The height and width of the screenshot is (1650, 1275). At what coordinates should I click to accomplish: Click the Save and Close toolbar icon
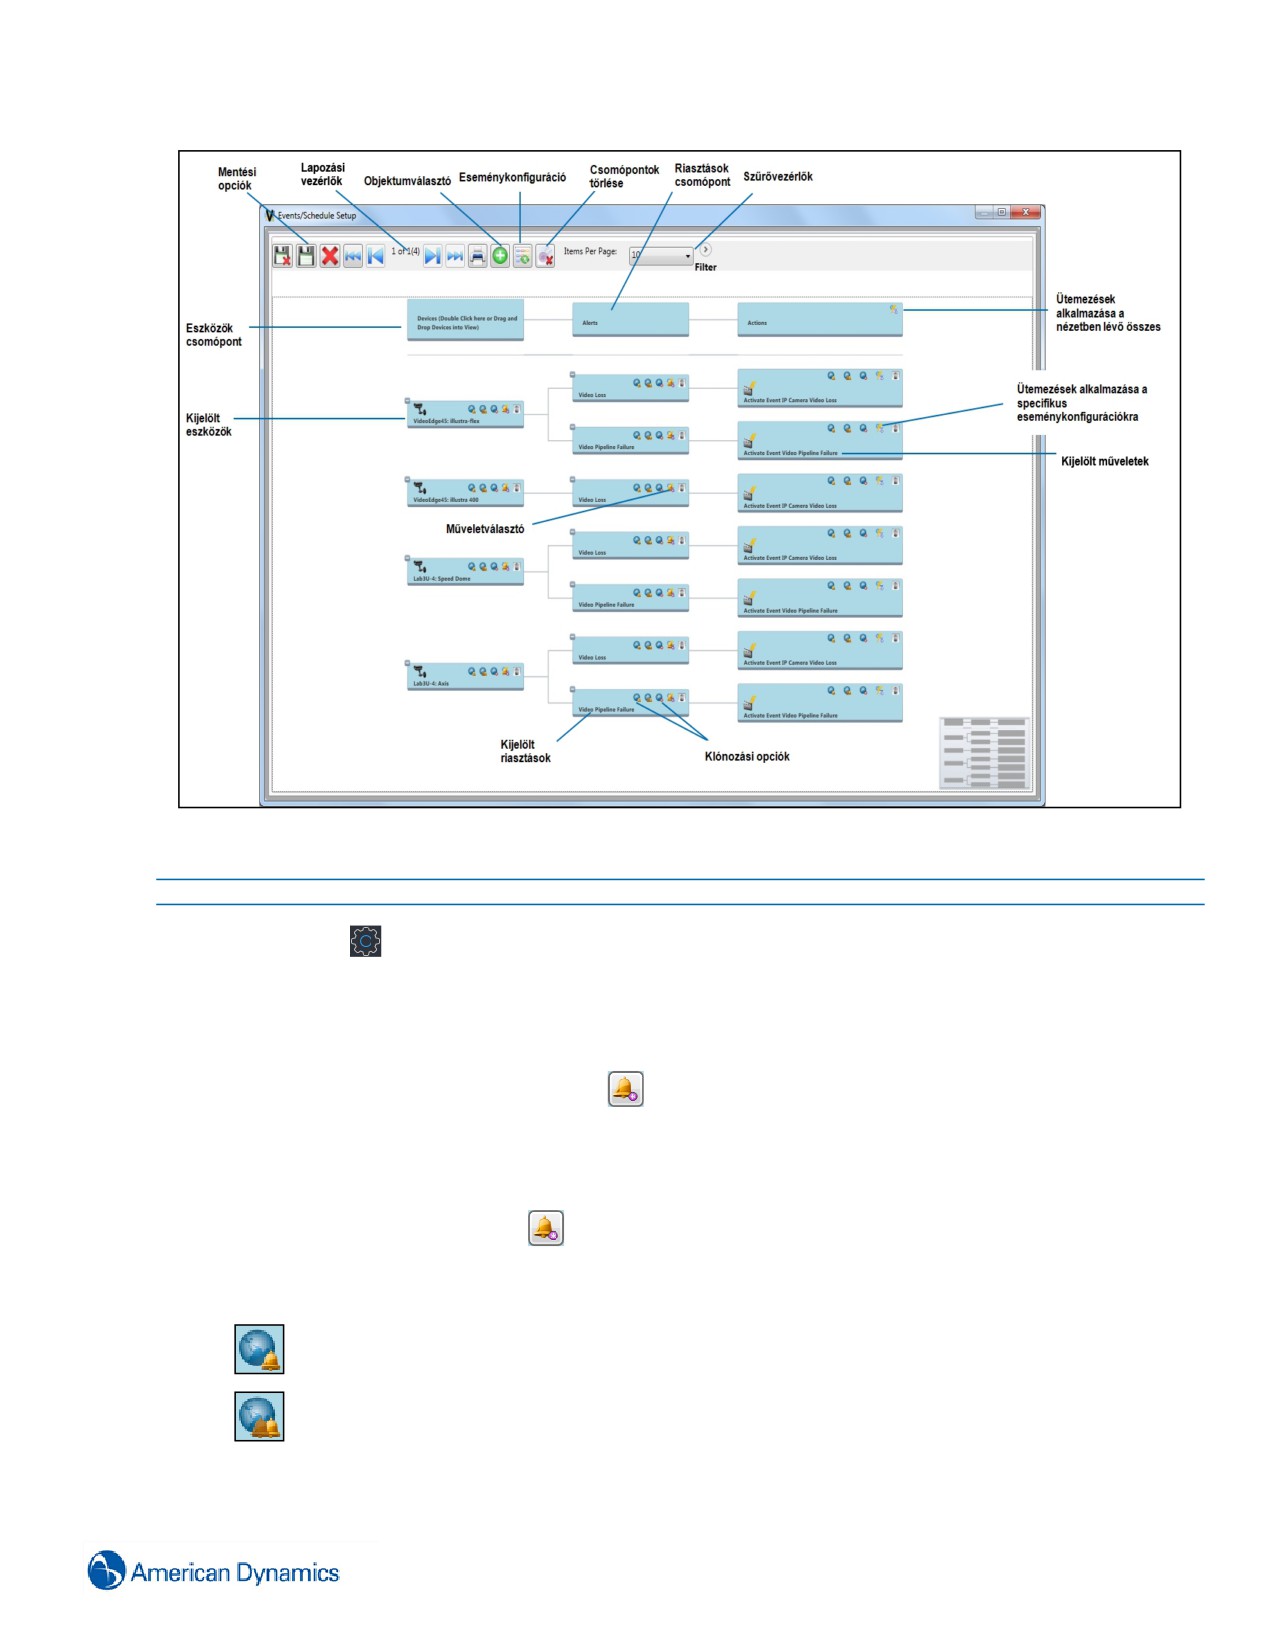pyautogui.click(x=283, y=256)
